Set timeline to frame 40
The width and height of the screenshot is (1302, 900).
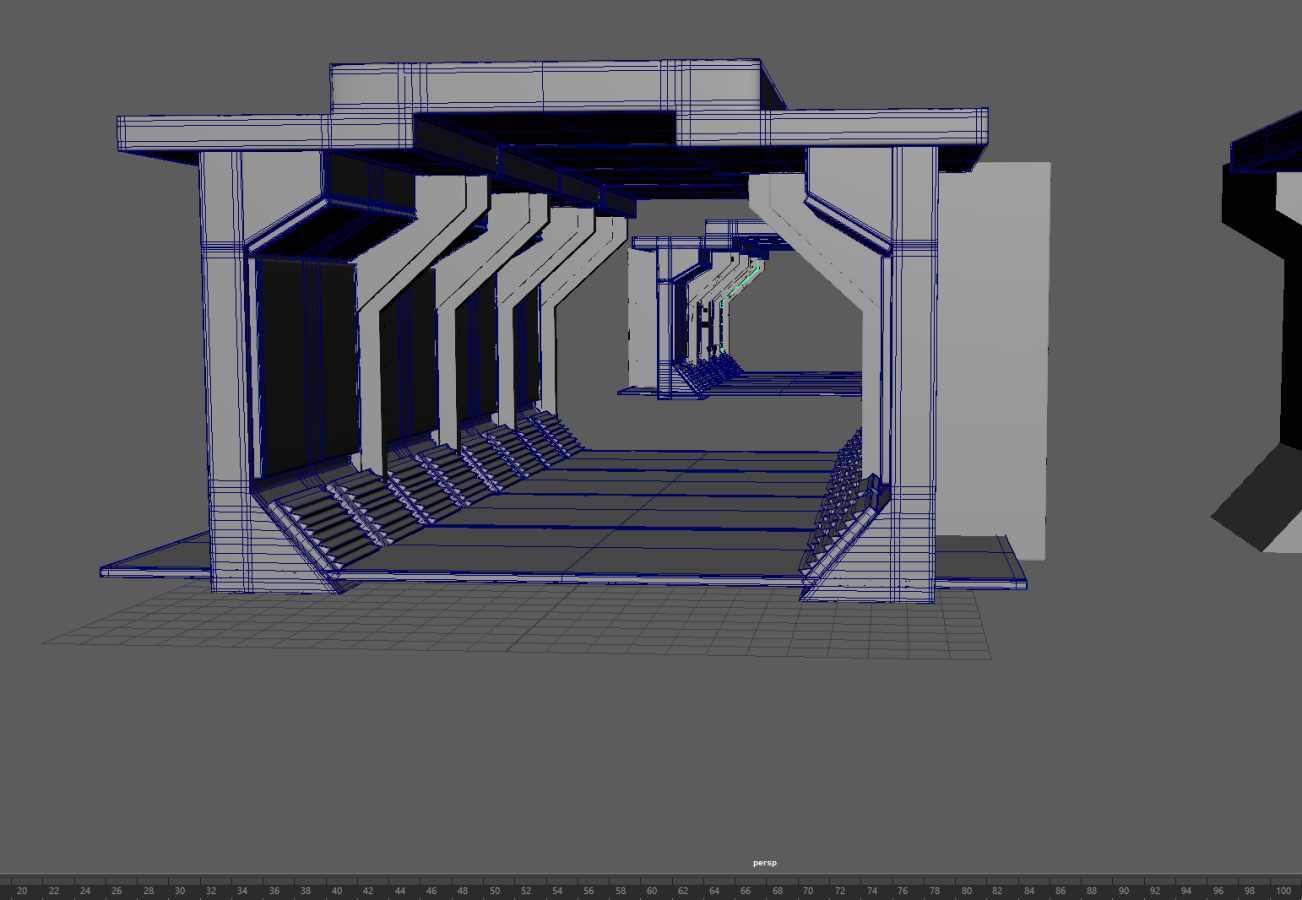click(x=336, y=890)
